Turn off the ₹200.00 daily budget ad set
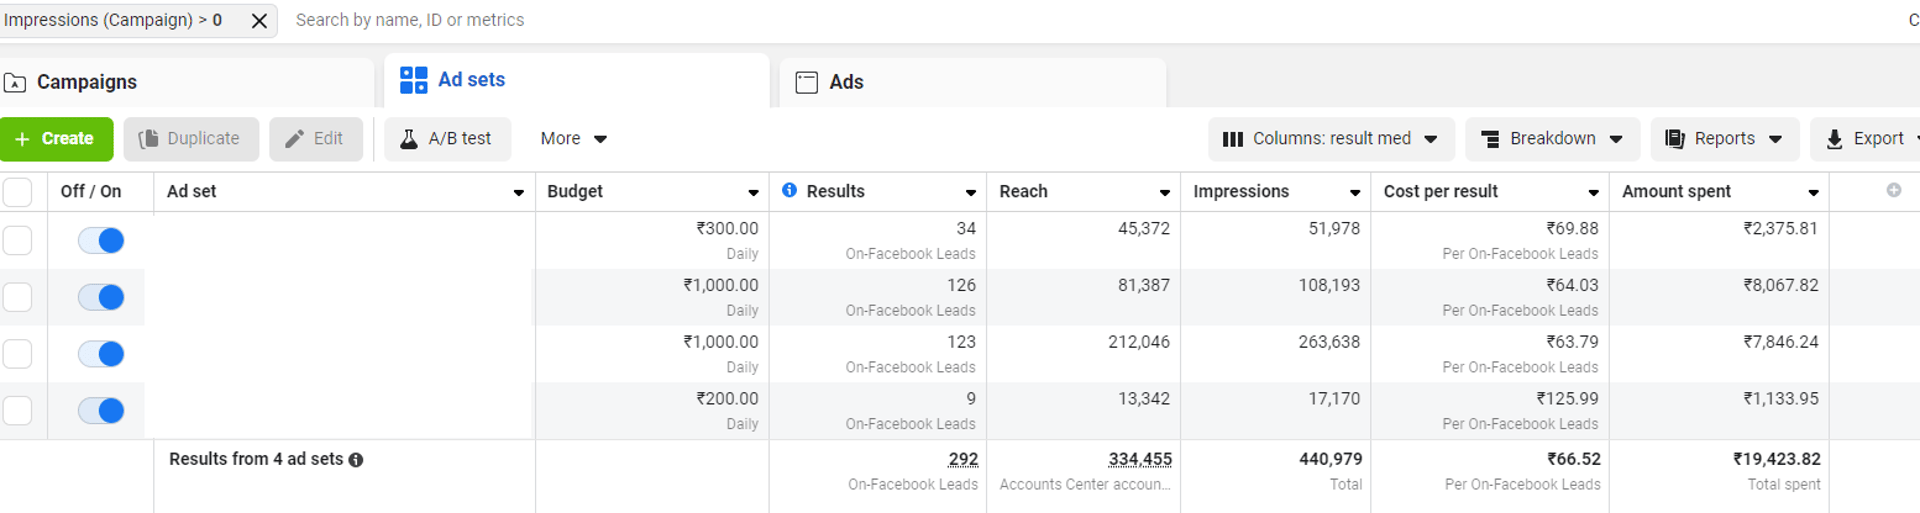The image size is (1920, 513). [x=101, y=410]
